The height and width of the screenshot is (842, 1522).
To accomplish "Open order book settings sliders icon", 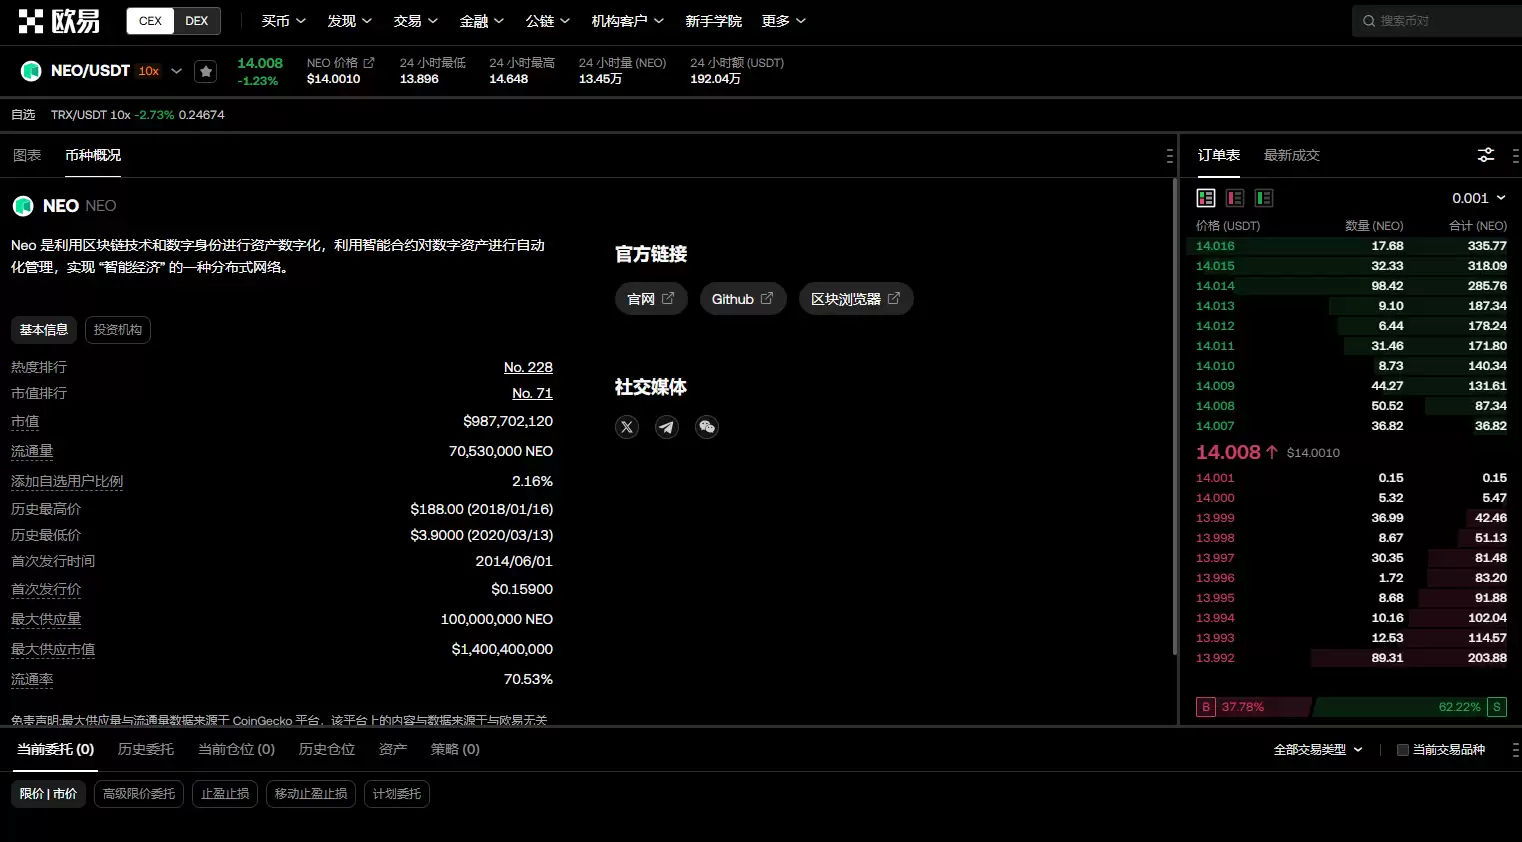I will 1486,155.
